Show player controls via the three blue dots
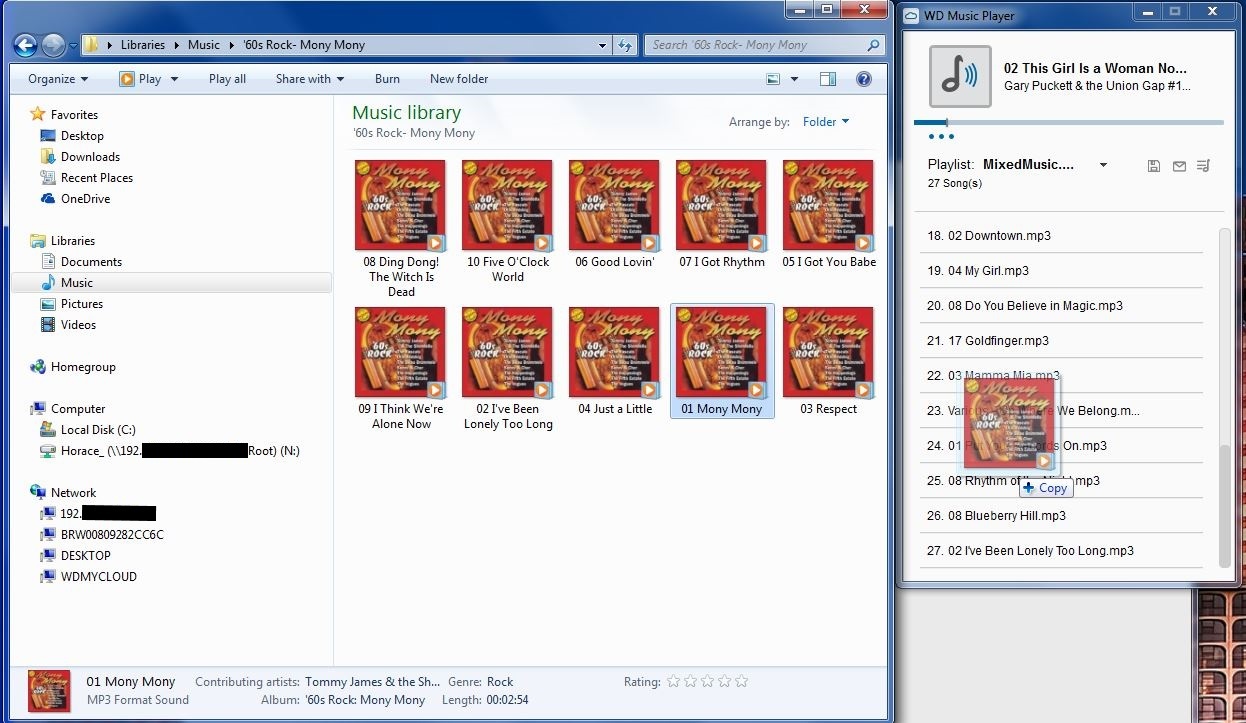Image resolution: width=1246 pixels, height=723 pixels. pos(941,136)
